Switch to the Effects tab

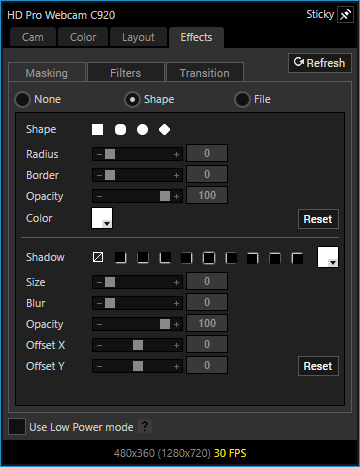point(196,37)
